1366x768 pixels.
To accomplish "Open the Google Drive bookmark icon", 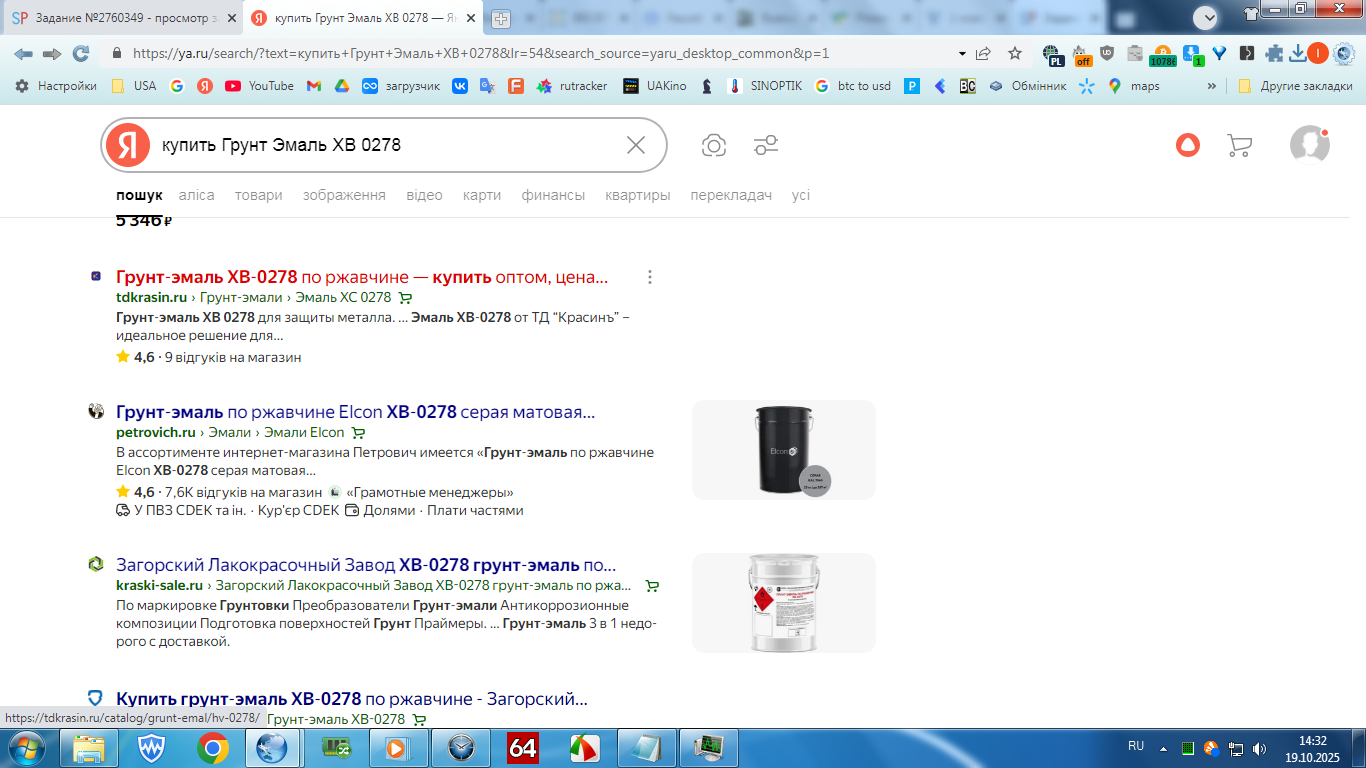I will click(341, 86).
